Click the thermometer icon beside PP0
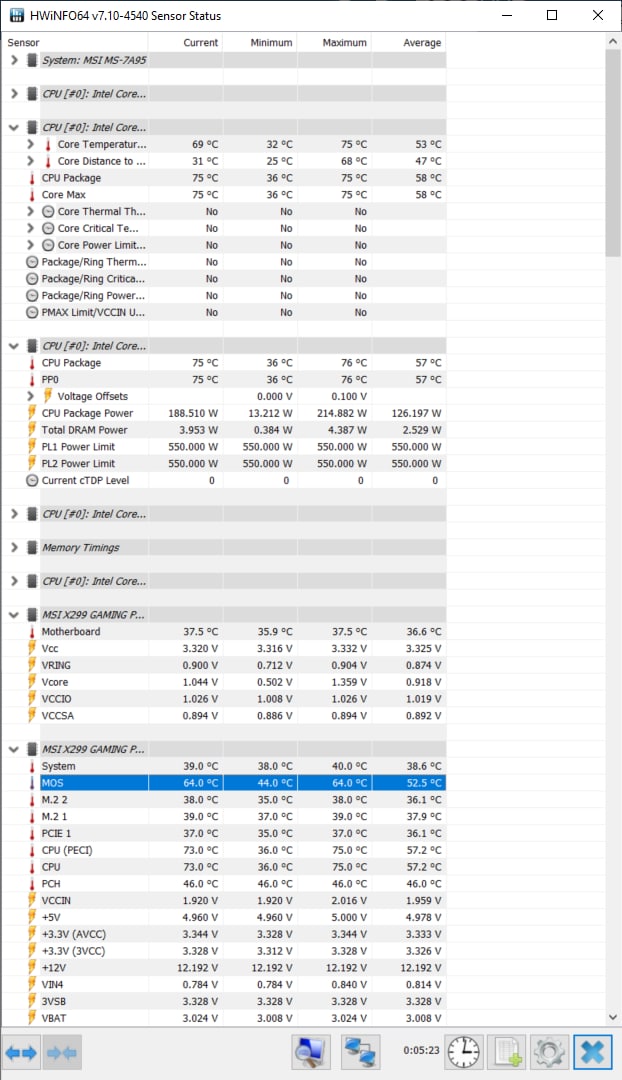This screenshot has width=622, height=1080. 32,380
